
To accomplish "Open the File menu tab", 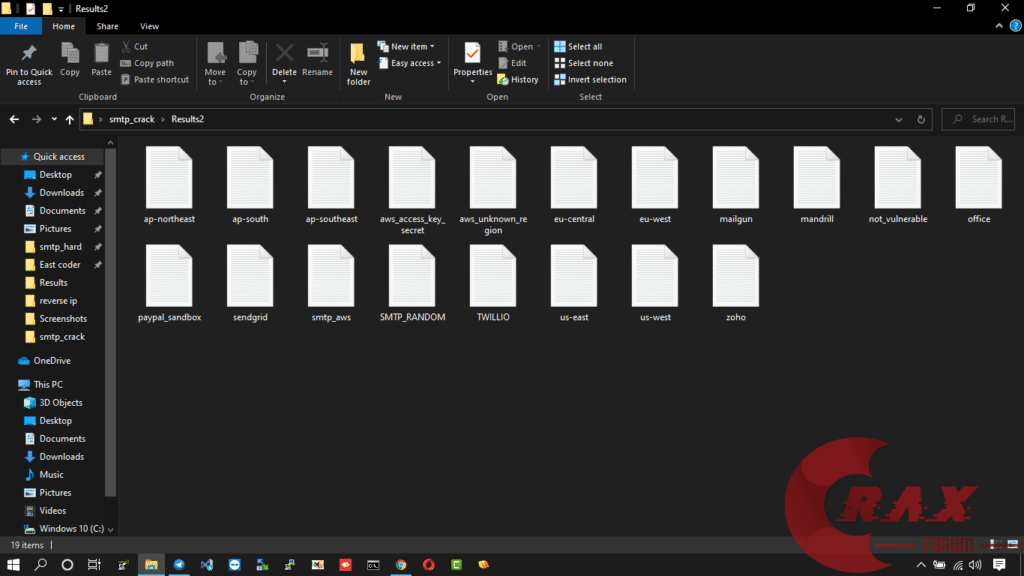I will point(21,26).
